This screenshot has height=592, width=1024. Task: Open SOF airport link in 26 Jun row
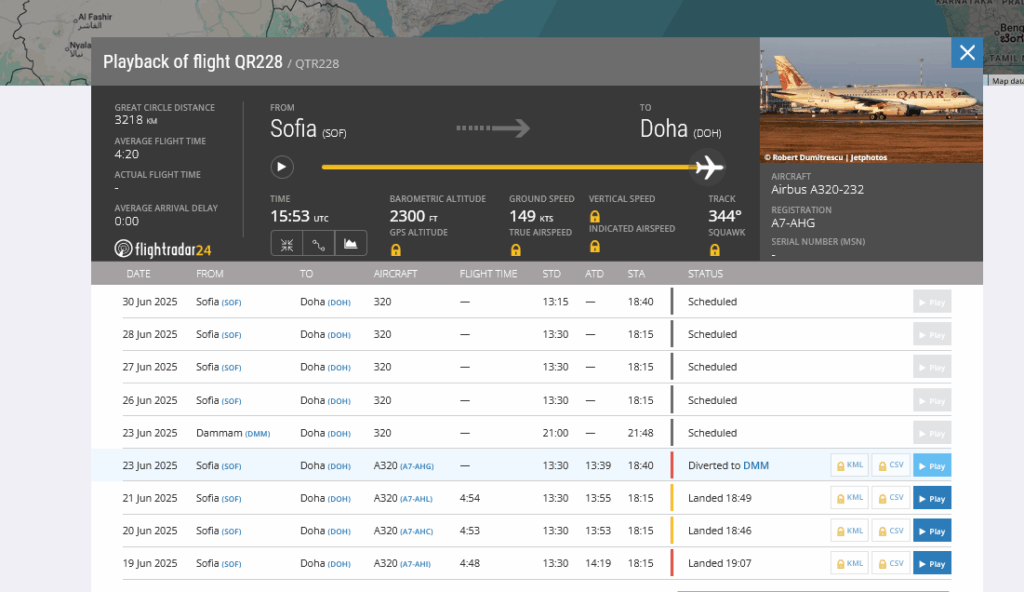pos(231,401)
